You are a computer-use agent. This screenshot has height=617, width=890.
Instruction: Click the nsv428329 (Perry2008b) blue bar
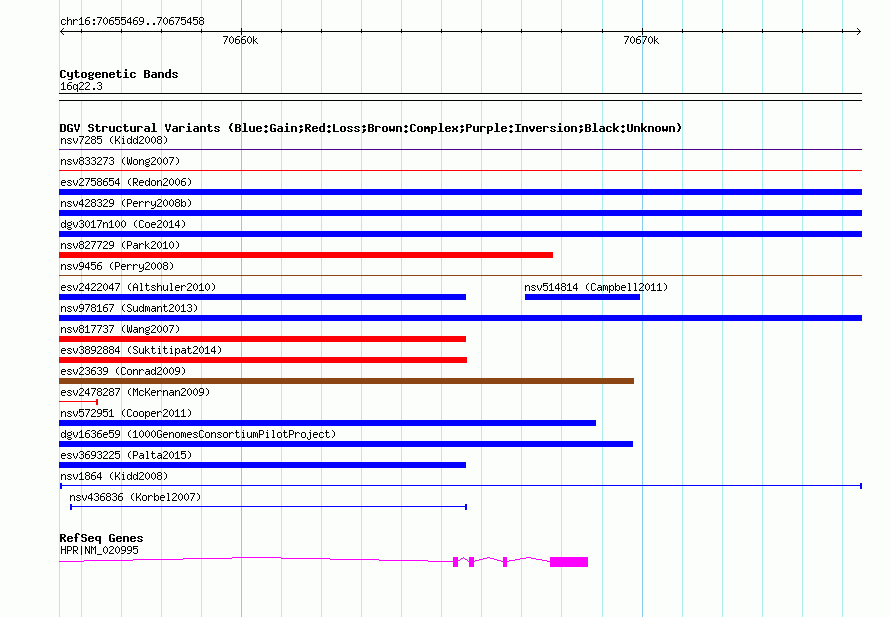point(460,213)
